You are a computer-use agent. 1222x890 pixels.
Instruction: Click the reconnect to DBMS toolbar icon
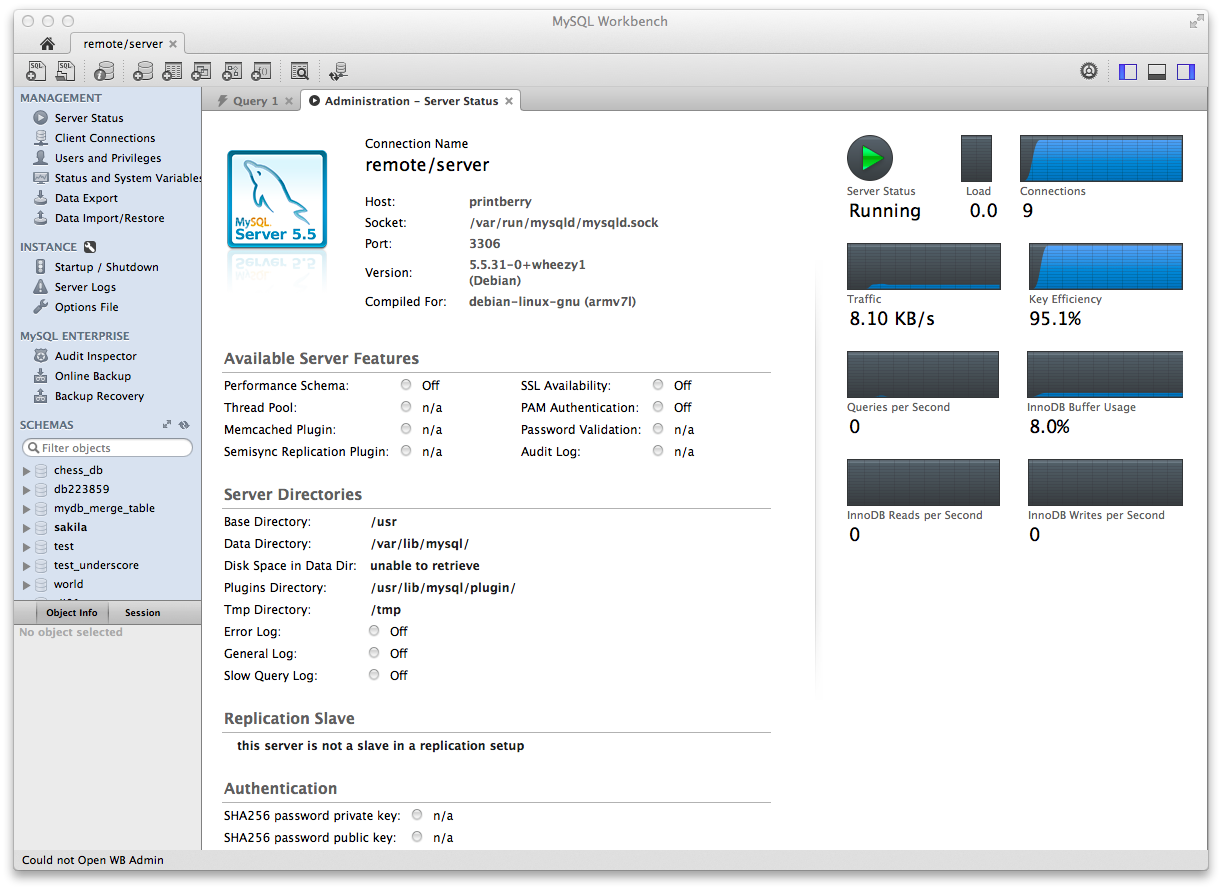point(338,71)
